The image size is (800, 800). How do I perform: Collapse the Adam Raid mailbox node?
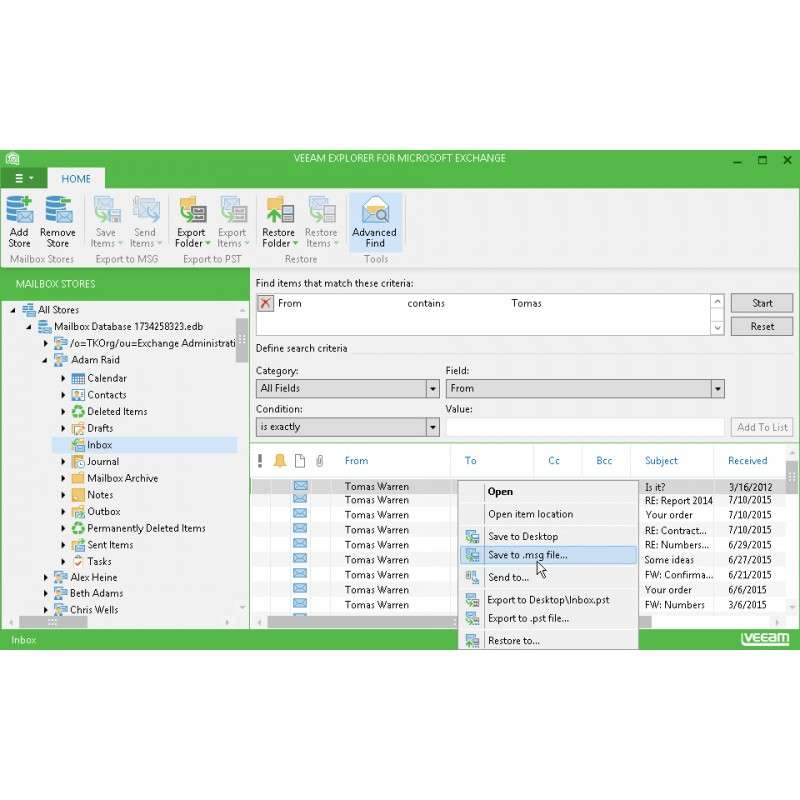click(45, 360)
